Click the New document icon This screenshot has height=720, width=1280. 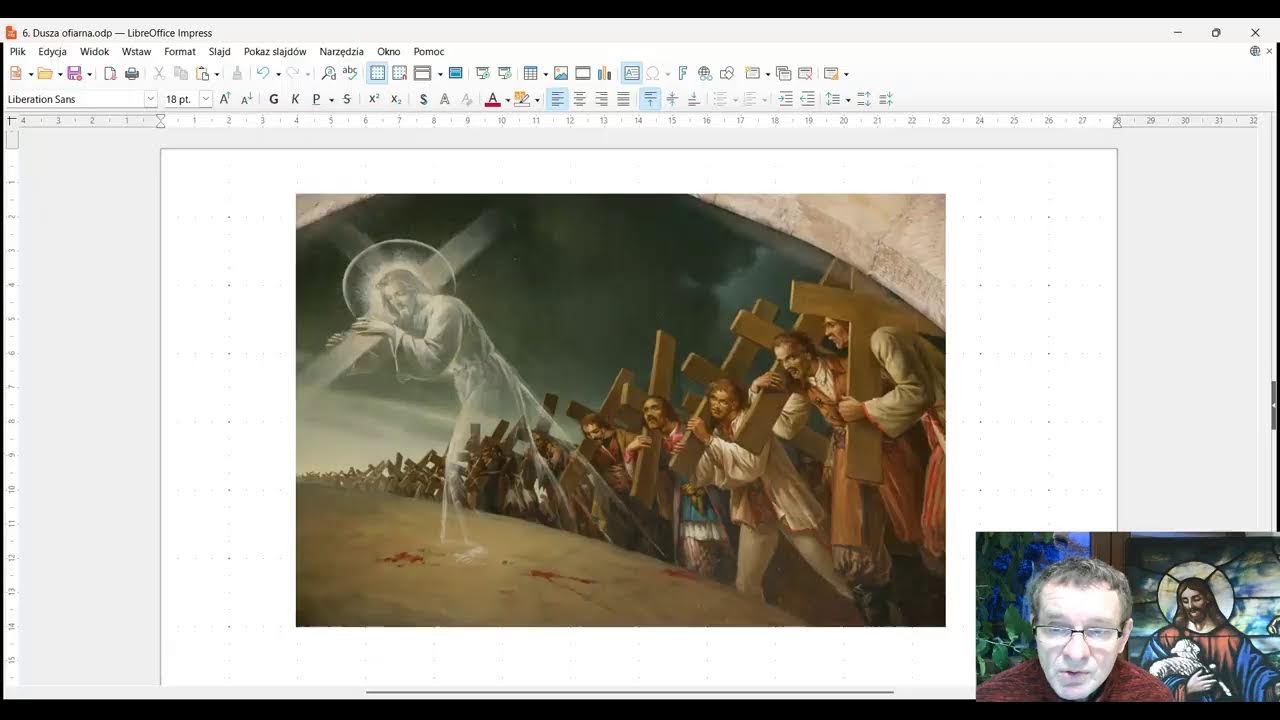coord(15,73)
